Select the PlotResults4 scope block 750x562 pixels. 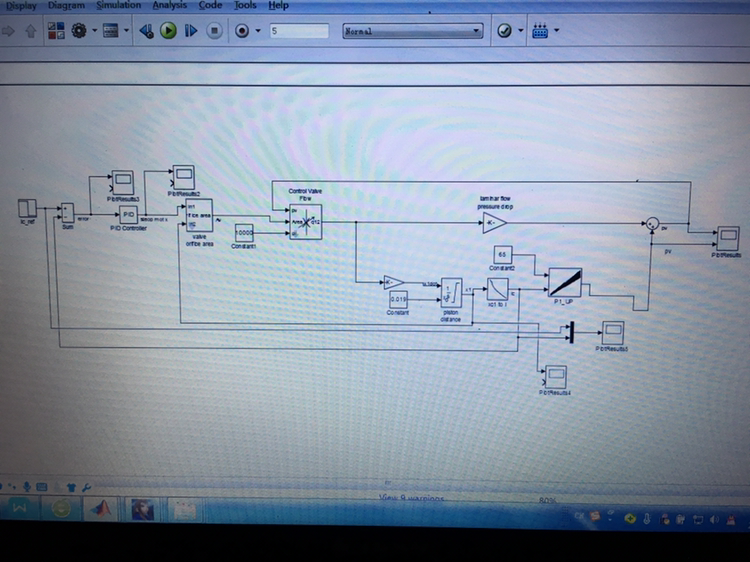pos(555,377)
